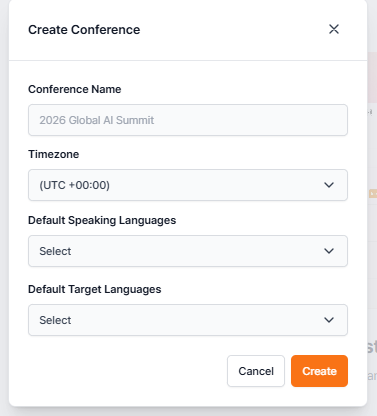Screen dimensions: 377x416
Task: Click chevron icon in Default Speaking Languages
Action: (329, 251)
